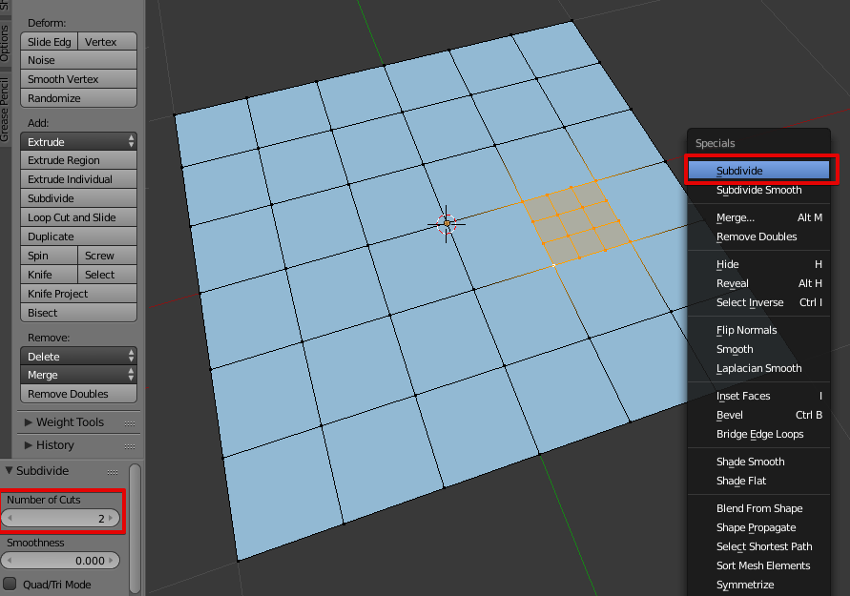Choose Shade Smooth in Specials menu
Viewport: 850px width, 596px height.
[x=759, y=462]
